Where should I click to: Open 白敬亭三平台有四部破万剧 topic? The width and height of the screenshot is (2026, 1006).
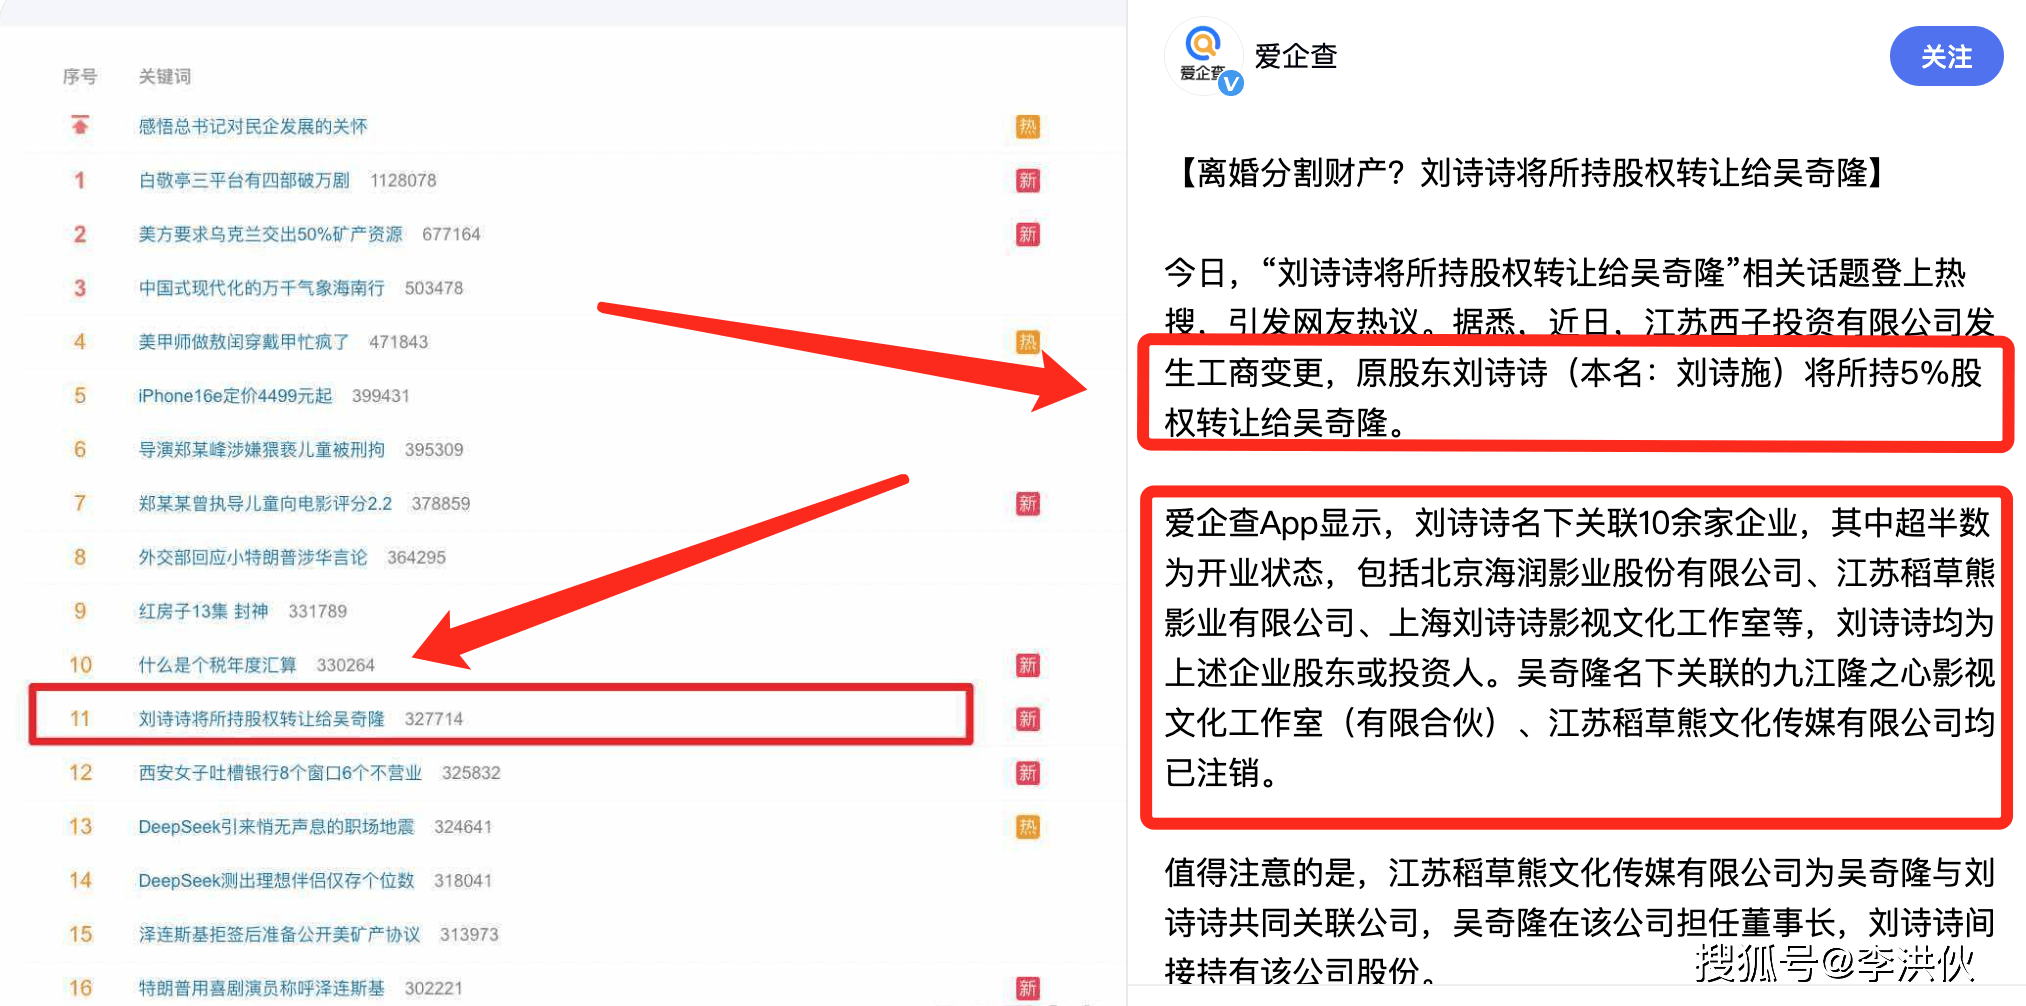[244, 180]
